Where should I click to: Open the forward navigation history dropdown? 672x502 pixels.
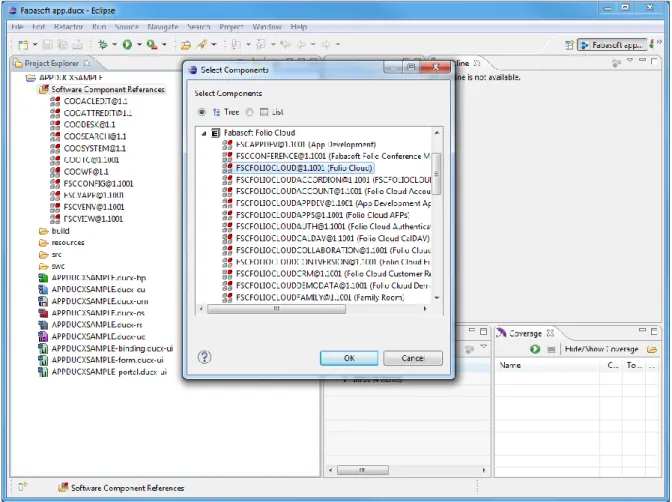tap(338, 44)
